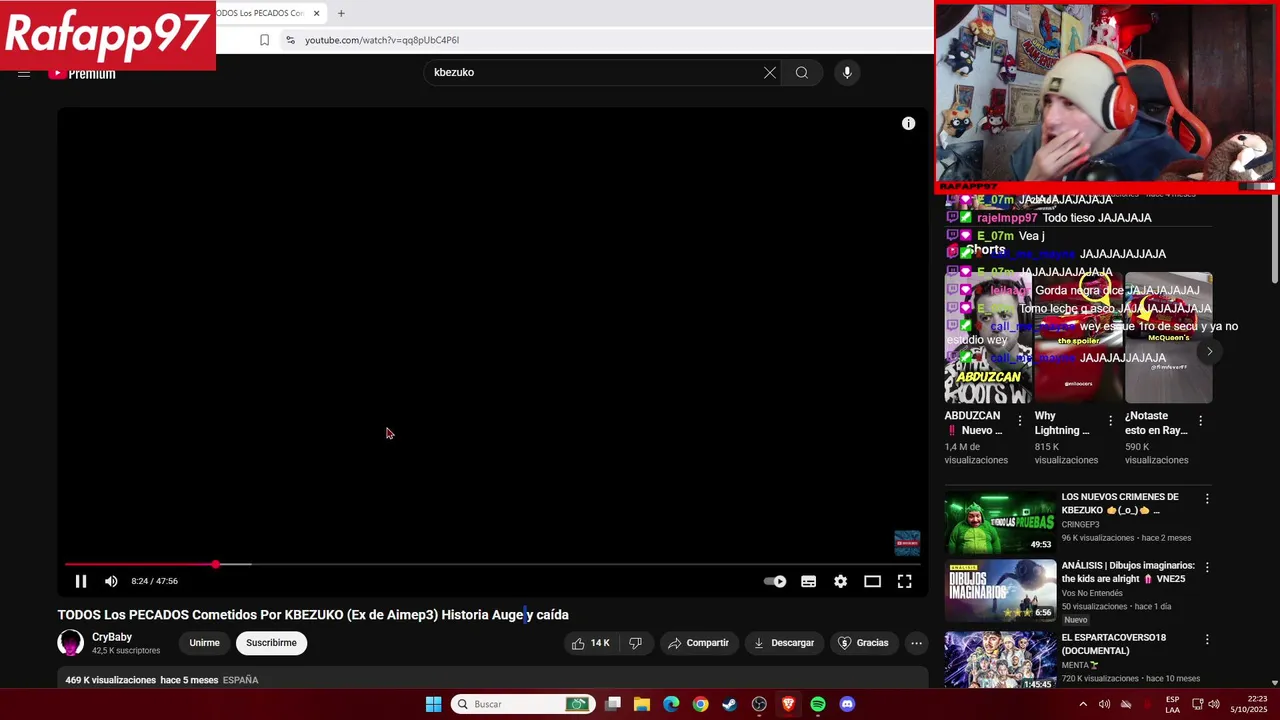Open player settings gear
This screenshot has height=720, width=1280.
pyautogui.click(x=840, y=581)
